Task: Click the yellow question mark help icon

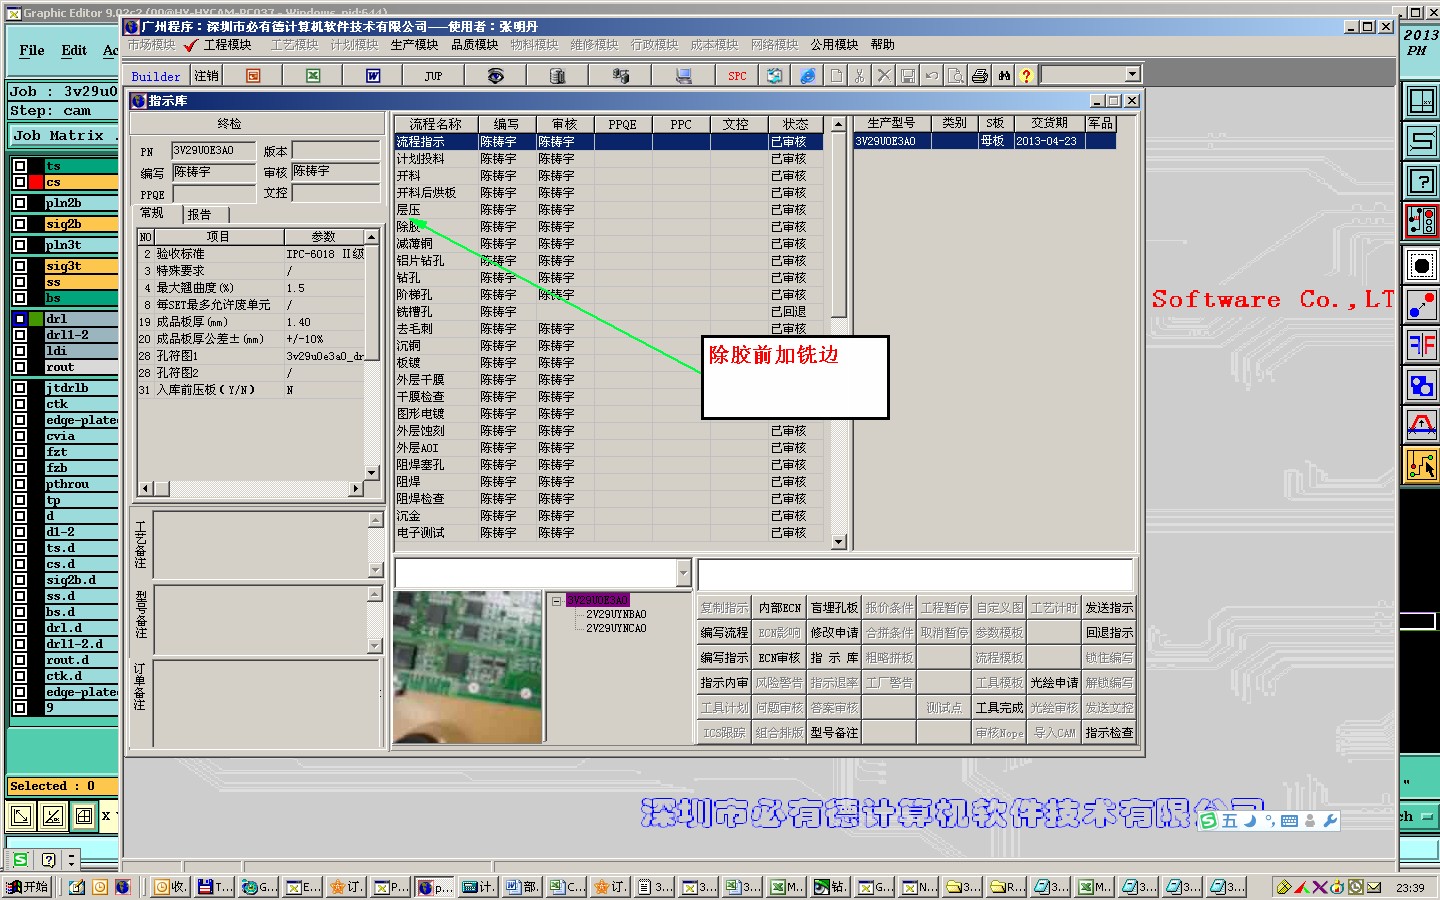Action: point(1026,76)
